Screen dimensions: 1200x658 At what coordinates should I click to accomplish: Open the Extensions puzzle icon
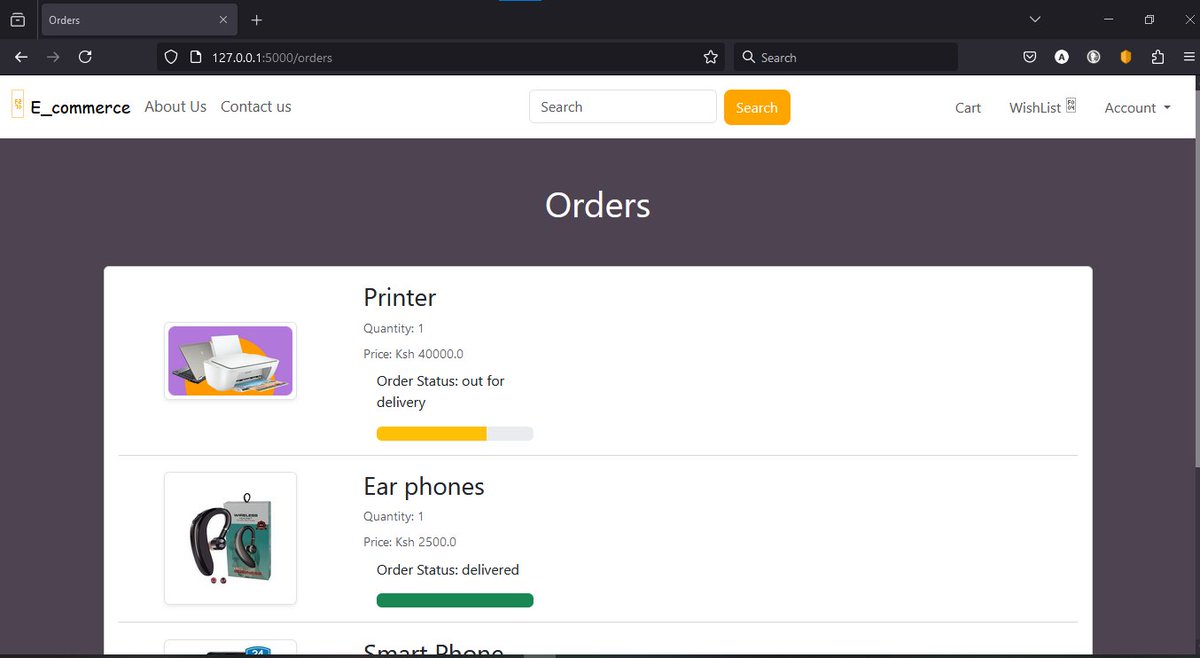[1158, 57]
